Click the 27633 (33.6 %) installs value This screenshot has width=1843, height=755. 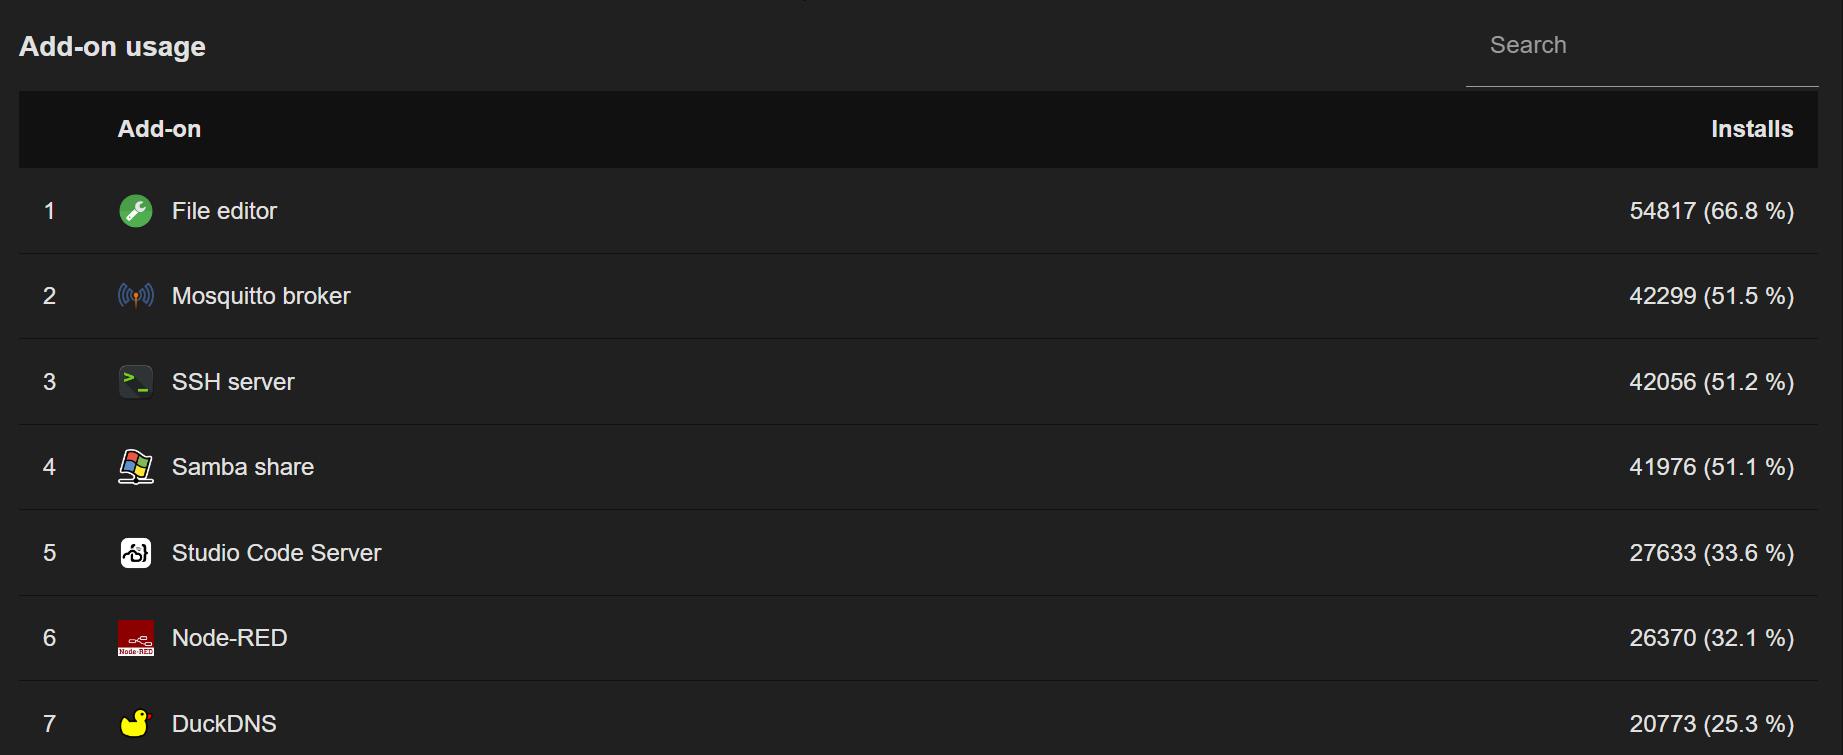(x=1712, y=553)
